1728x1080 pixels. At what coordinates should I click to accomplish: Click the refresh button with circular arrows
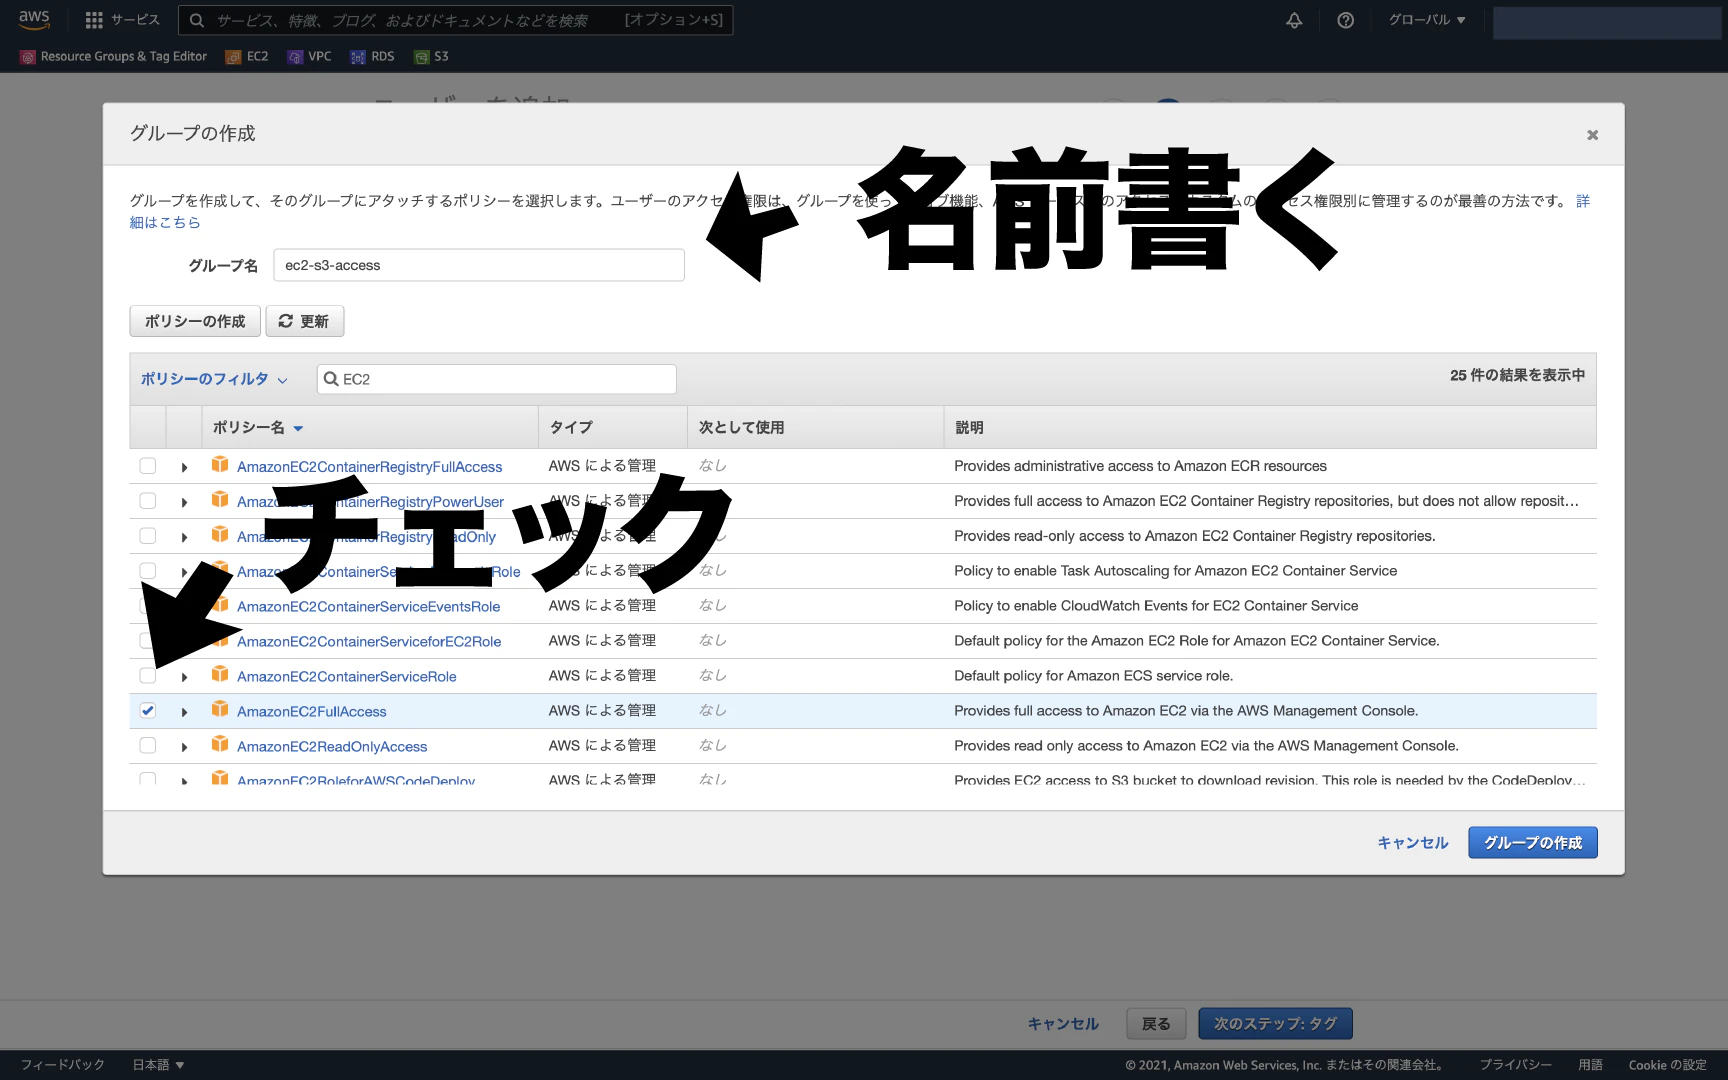pos(304,321)
